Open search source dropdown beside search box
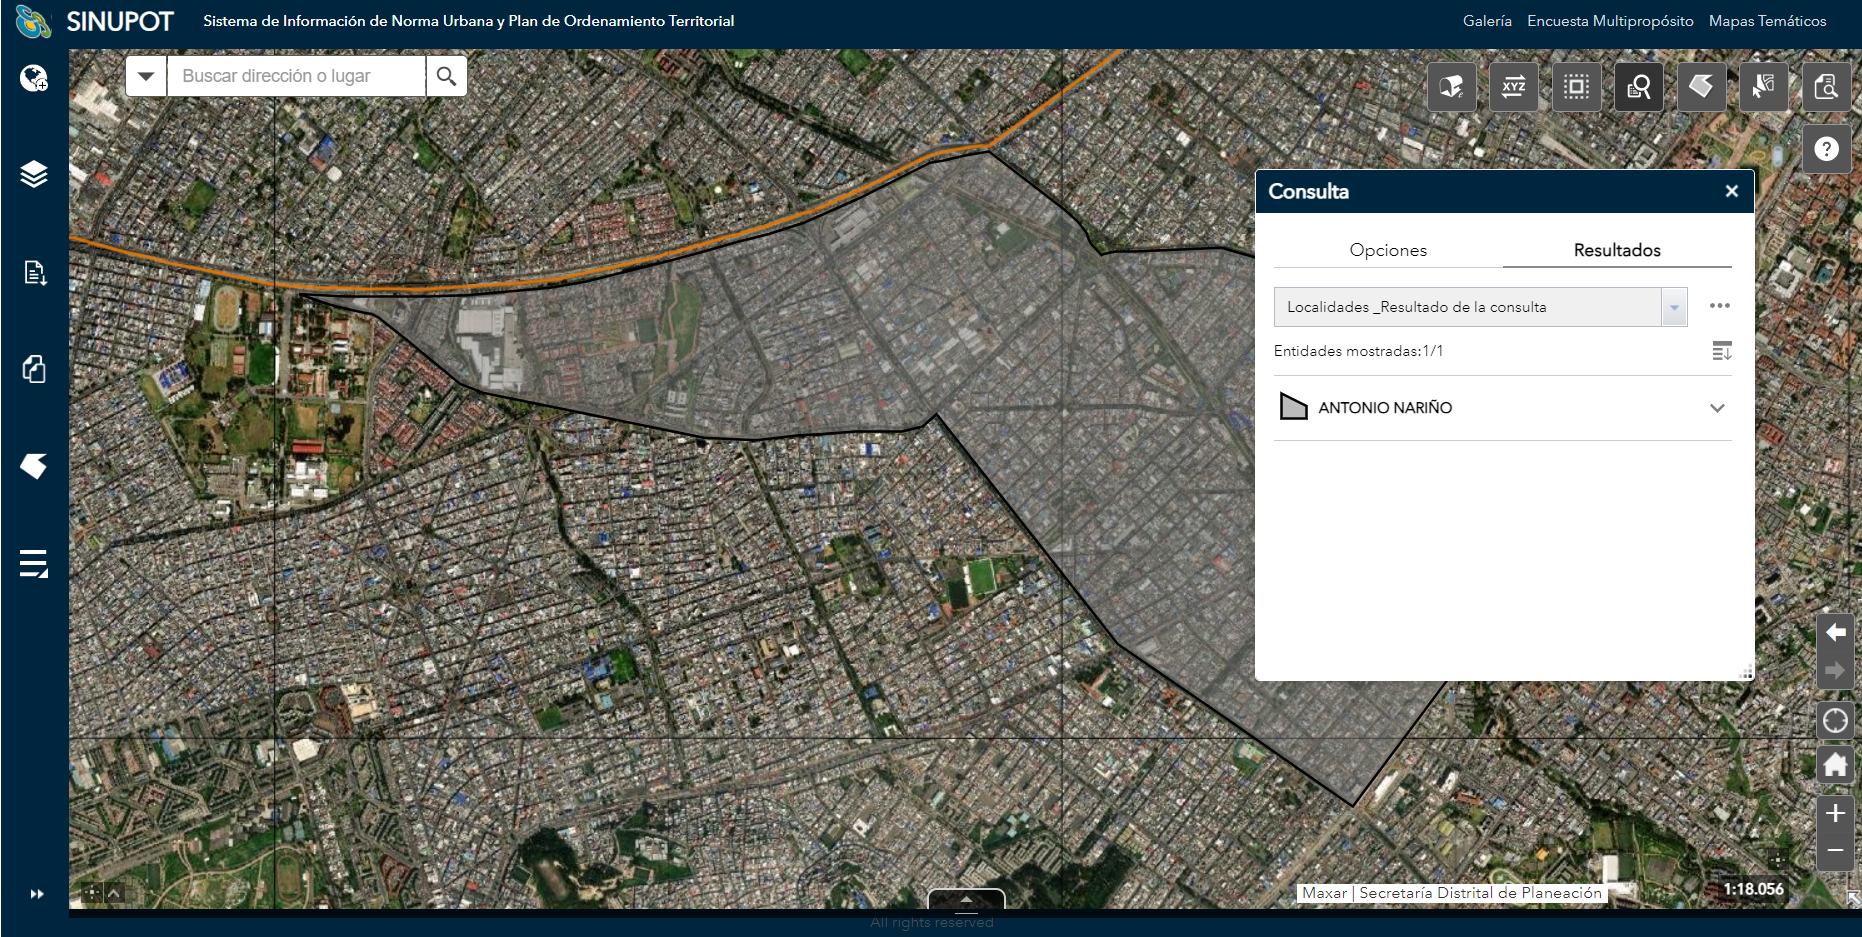This screenshot has width=1862, height=937. pyautogui.click(x=146, y=76)
